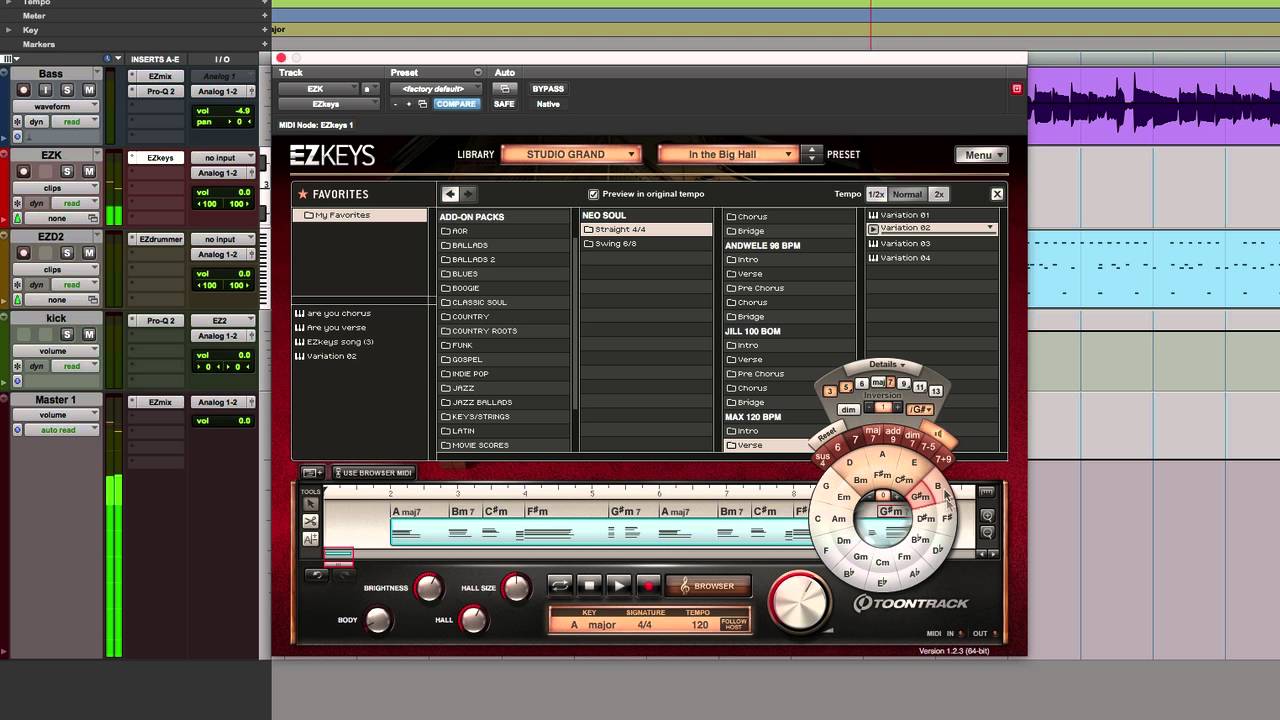Zoom in on the EZkeys song track
Screen dimensions: 1280x720
[x=987, y=516]
